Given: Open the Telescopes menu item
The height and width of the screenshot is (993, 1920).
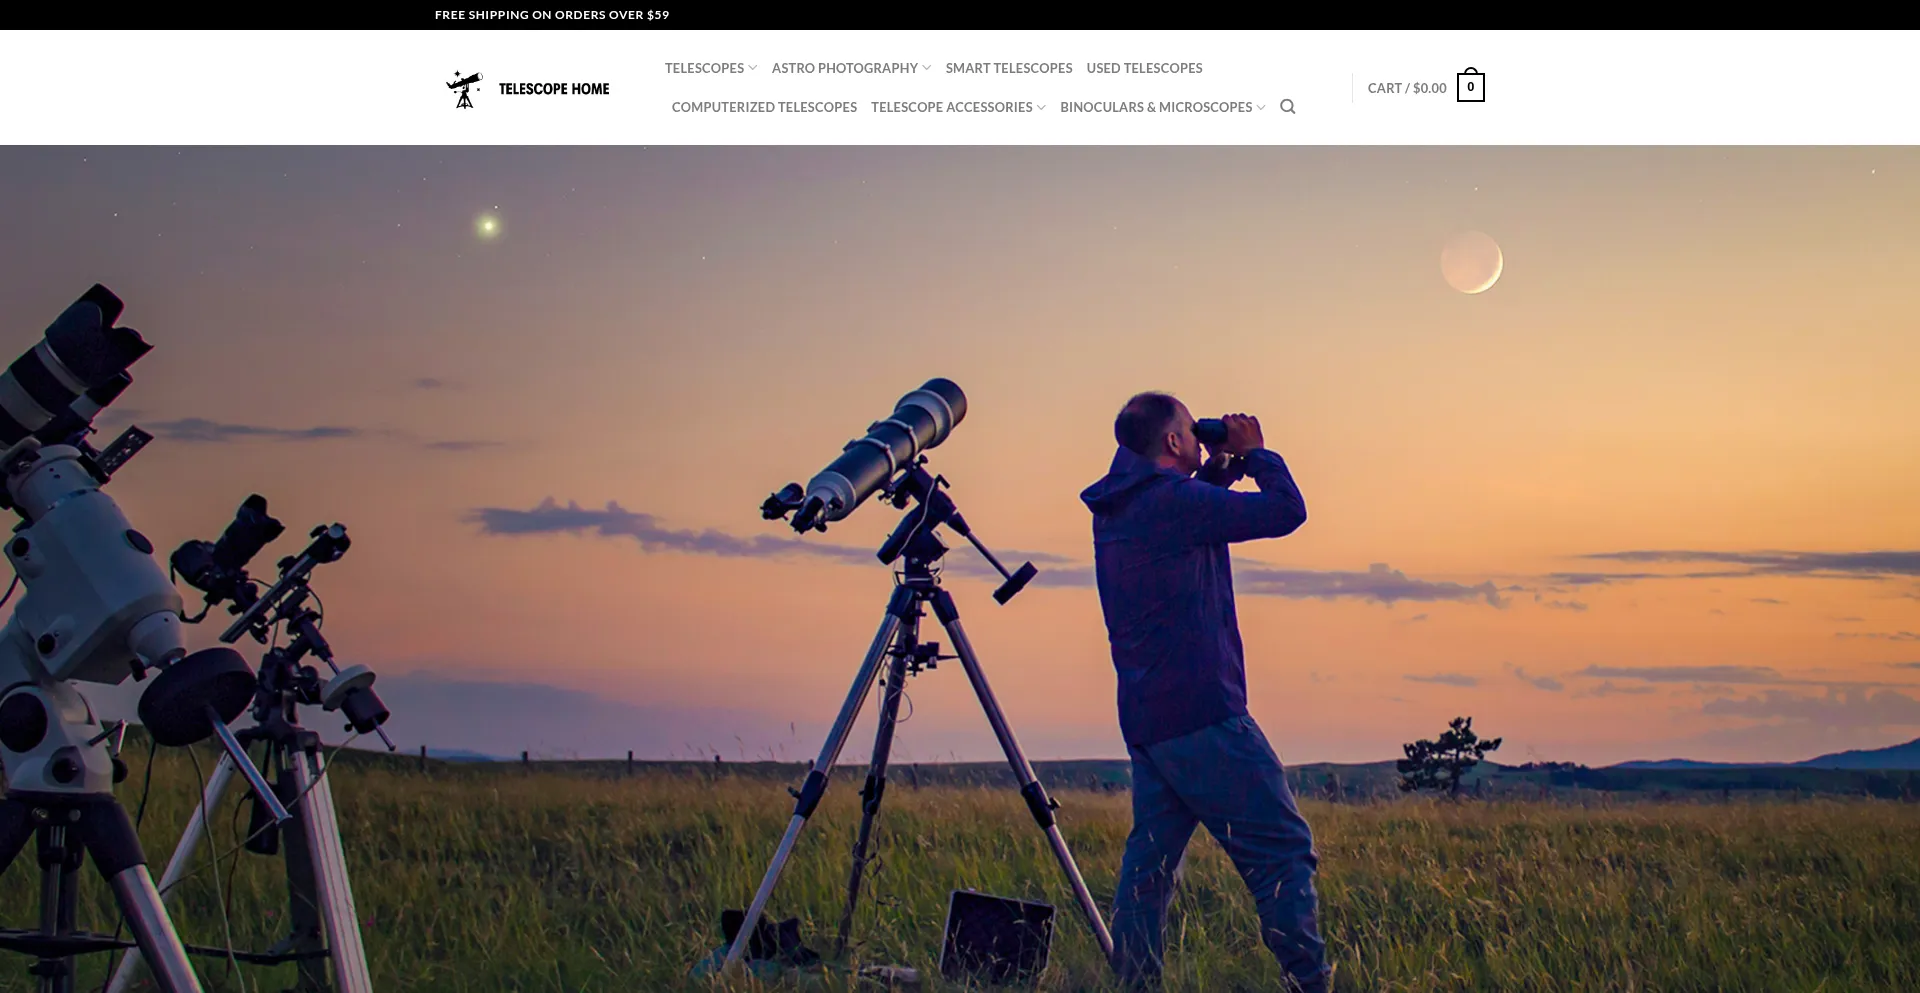Looking at the screenshot, I should pos(704,68).
